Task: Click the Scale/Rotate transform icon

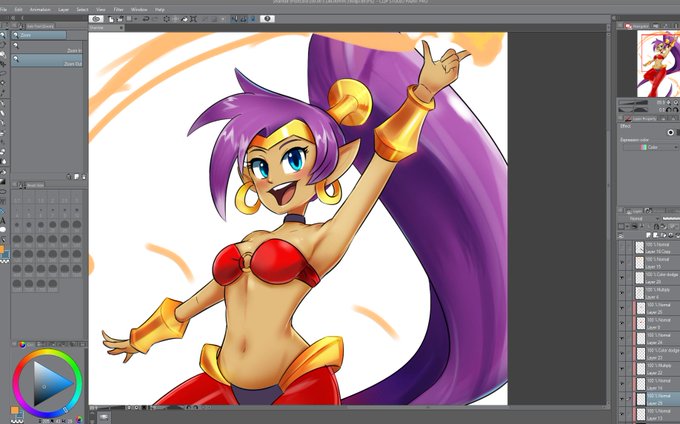Action: 193,19
